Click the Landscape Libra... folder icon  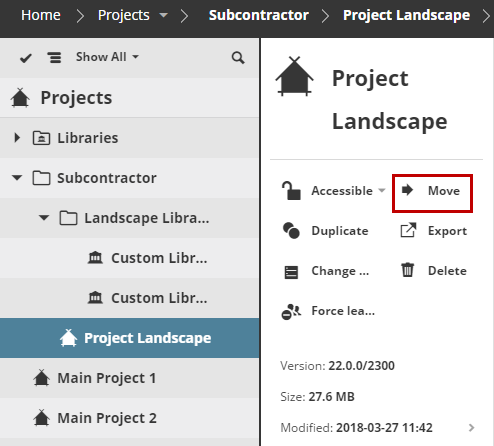click(x=68, y=218)
